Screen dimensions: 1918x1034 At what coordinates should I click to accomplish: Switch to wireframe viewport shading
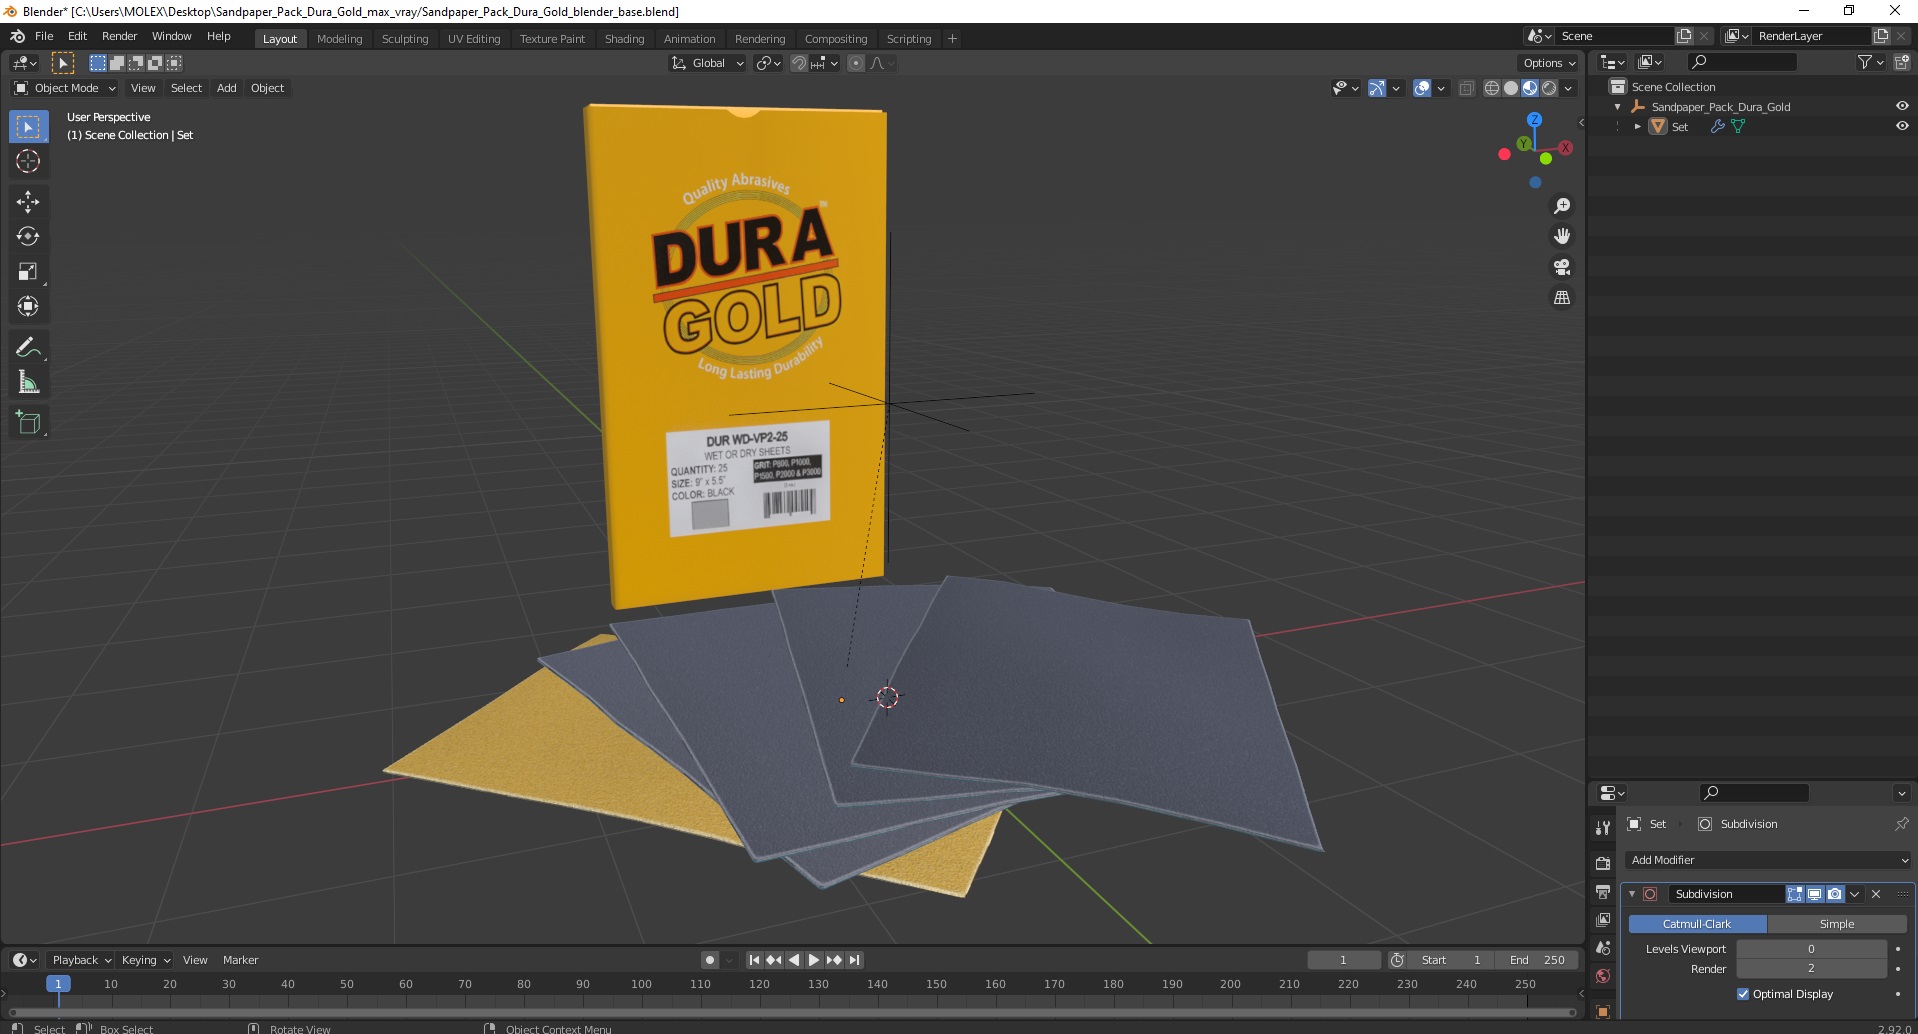[1491, 88]
